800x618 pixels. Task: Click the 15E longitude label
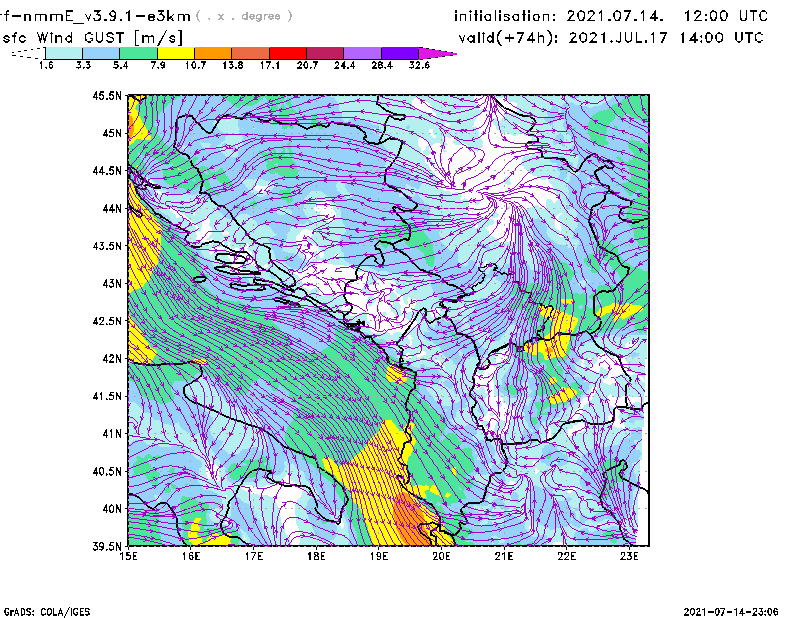(x=128, y=556)
